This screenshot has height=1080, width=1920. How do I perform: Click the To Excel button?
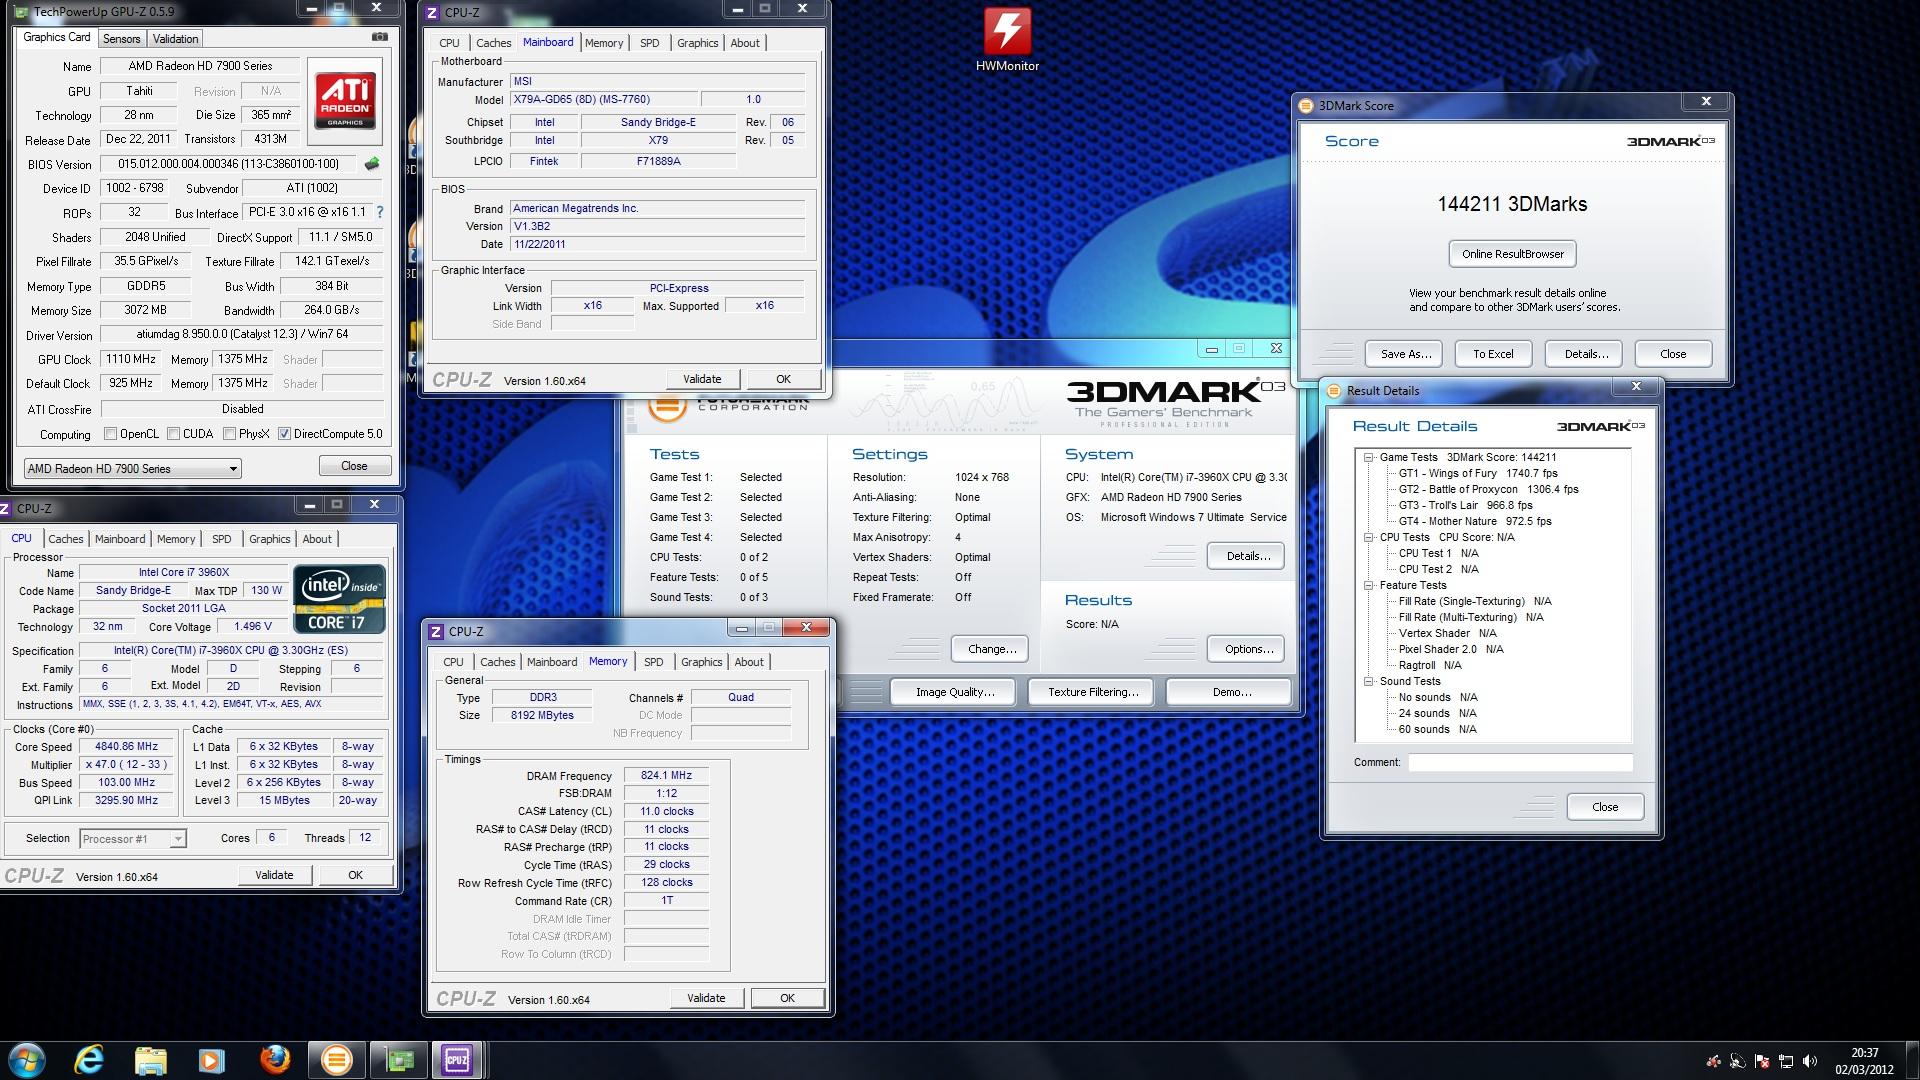coord(1493,354)
